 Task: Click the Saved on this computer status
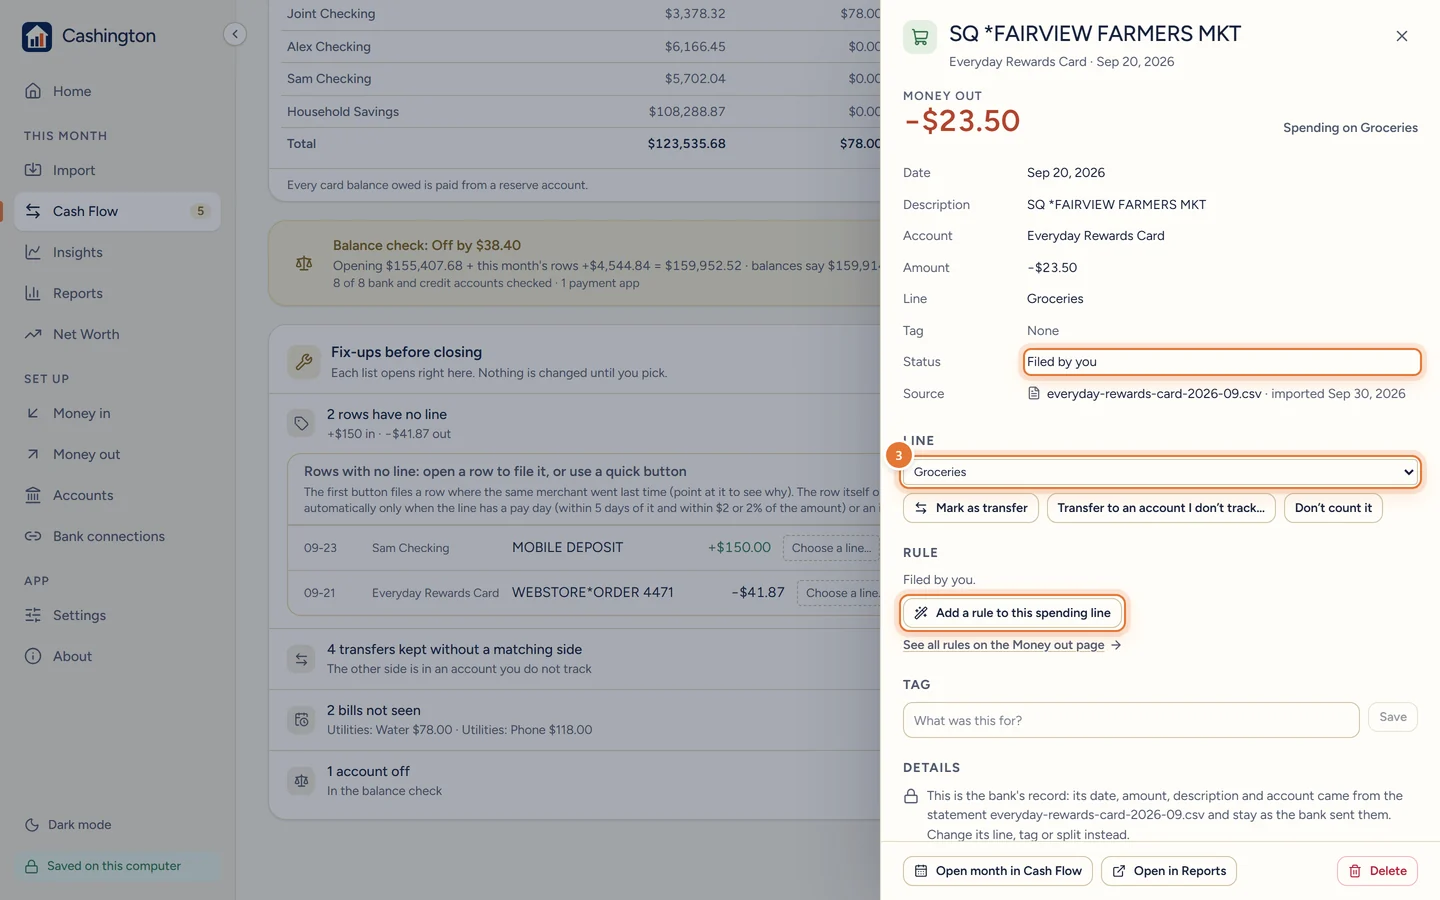click(x=117, y=866)
